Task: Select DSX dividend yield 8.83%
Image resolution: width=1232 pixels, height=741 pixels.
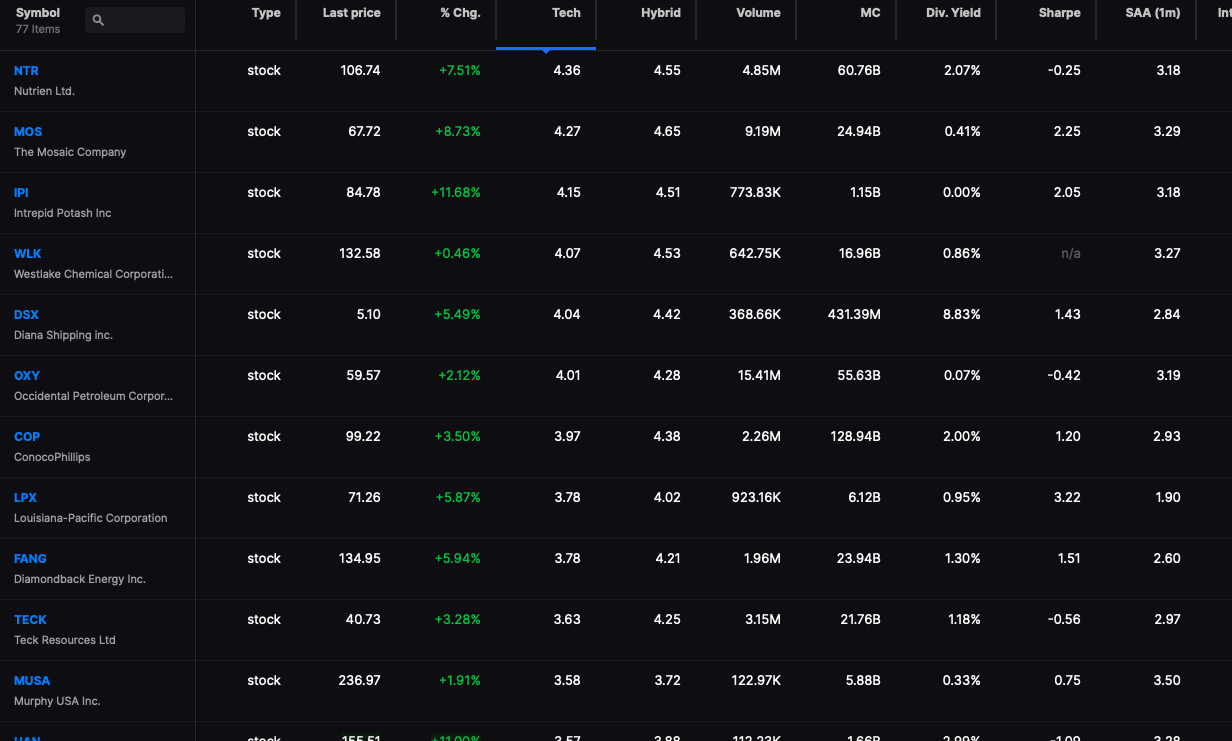Action: [x=962, y=315]
